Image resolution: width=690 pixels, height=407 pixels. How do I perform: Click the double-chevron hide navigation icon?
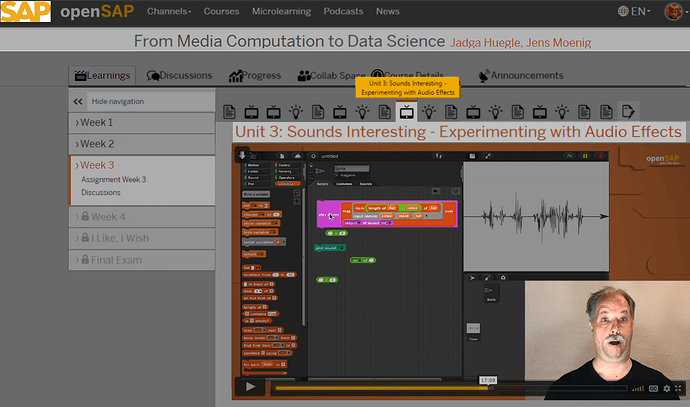pos(78,101)
